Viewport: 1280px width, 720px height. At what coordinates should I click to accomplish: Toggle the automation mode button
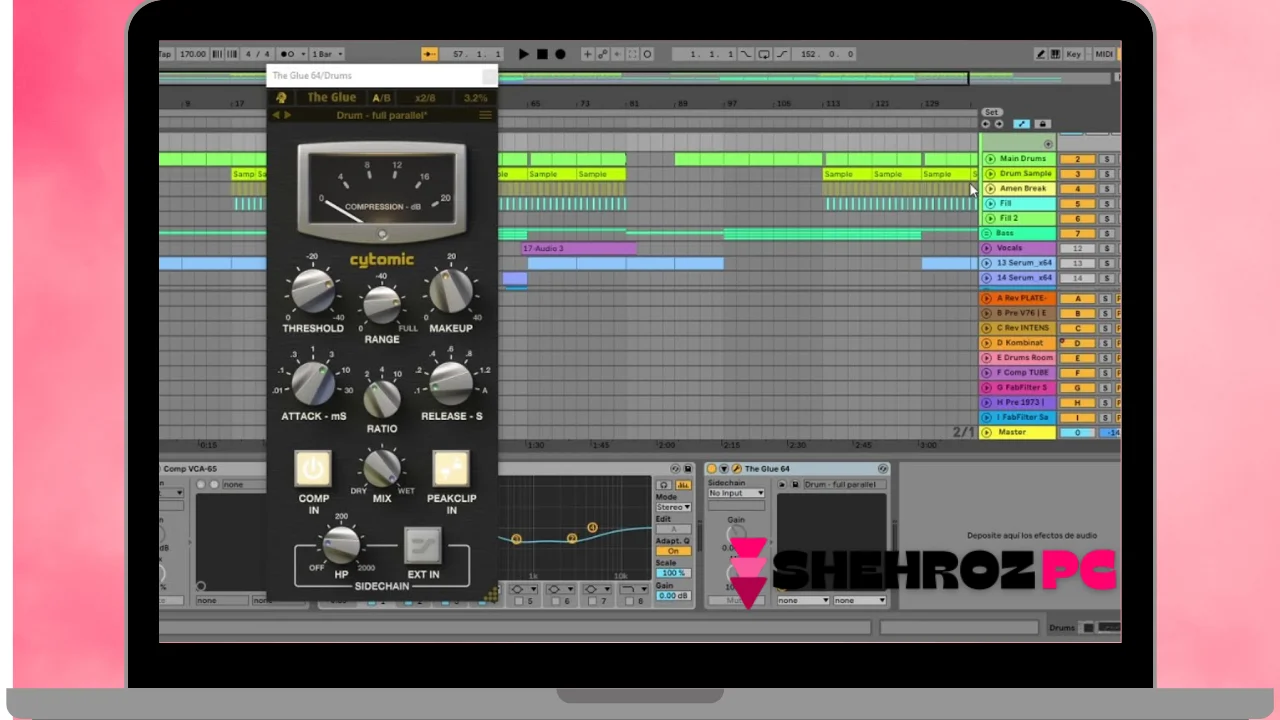[x=1021, y=124]
